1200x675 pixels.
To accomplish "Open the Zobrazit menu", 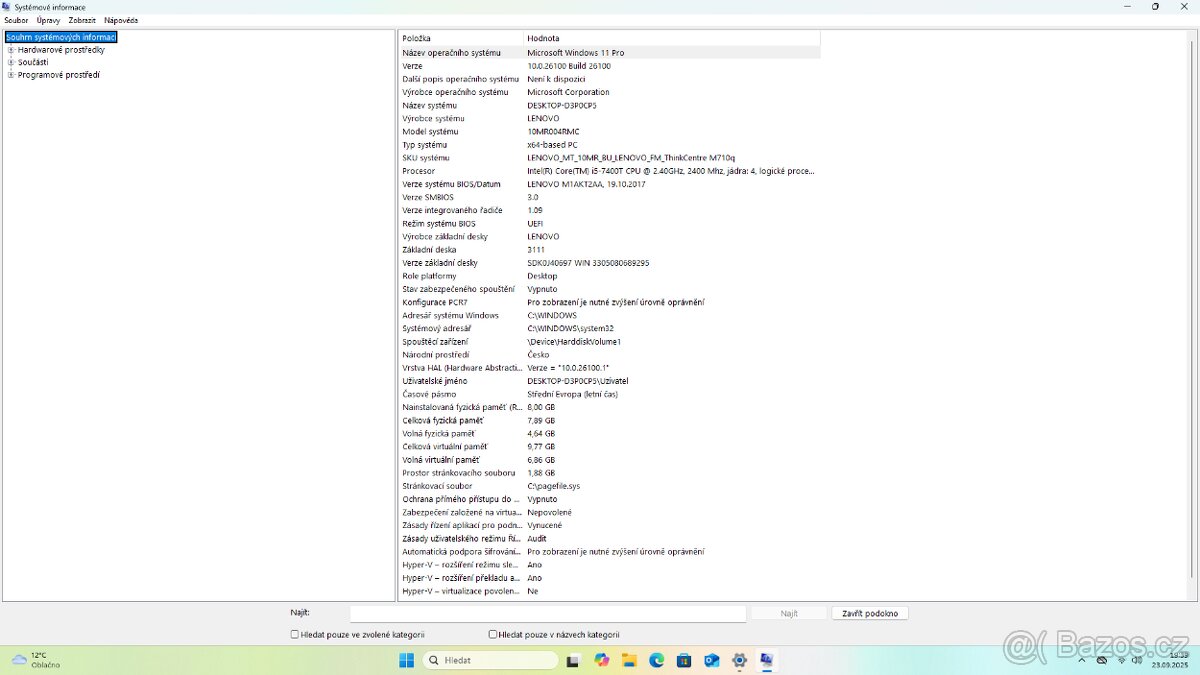I will coord(81,19).
